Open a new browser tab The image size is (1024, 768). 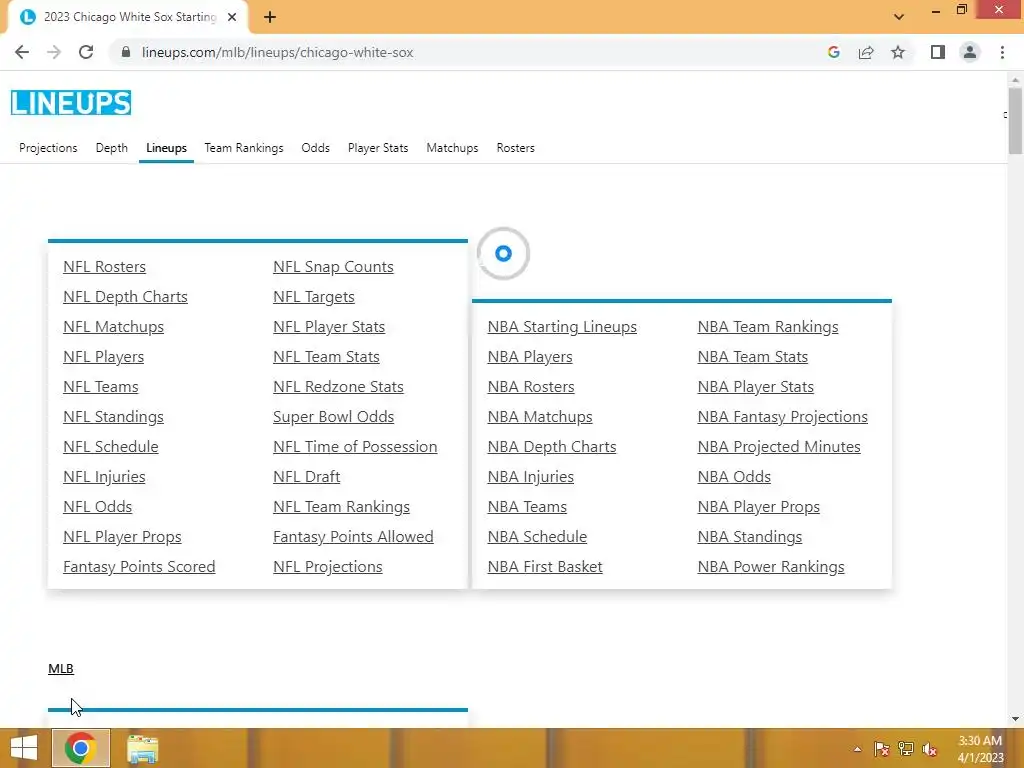click(270, 17)
